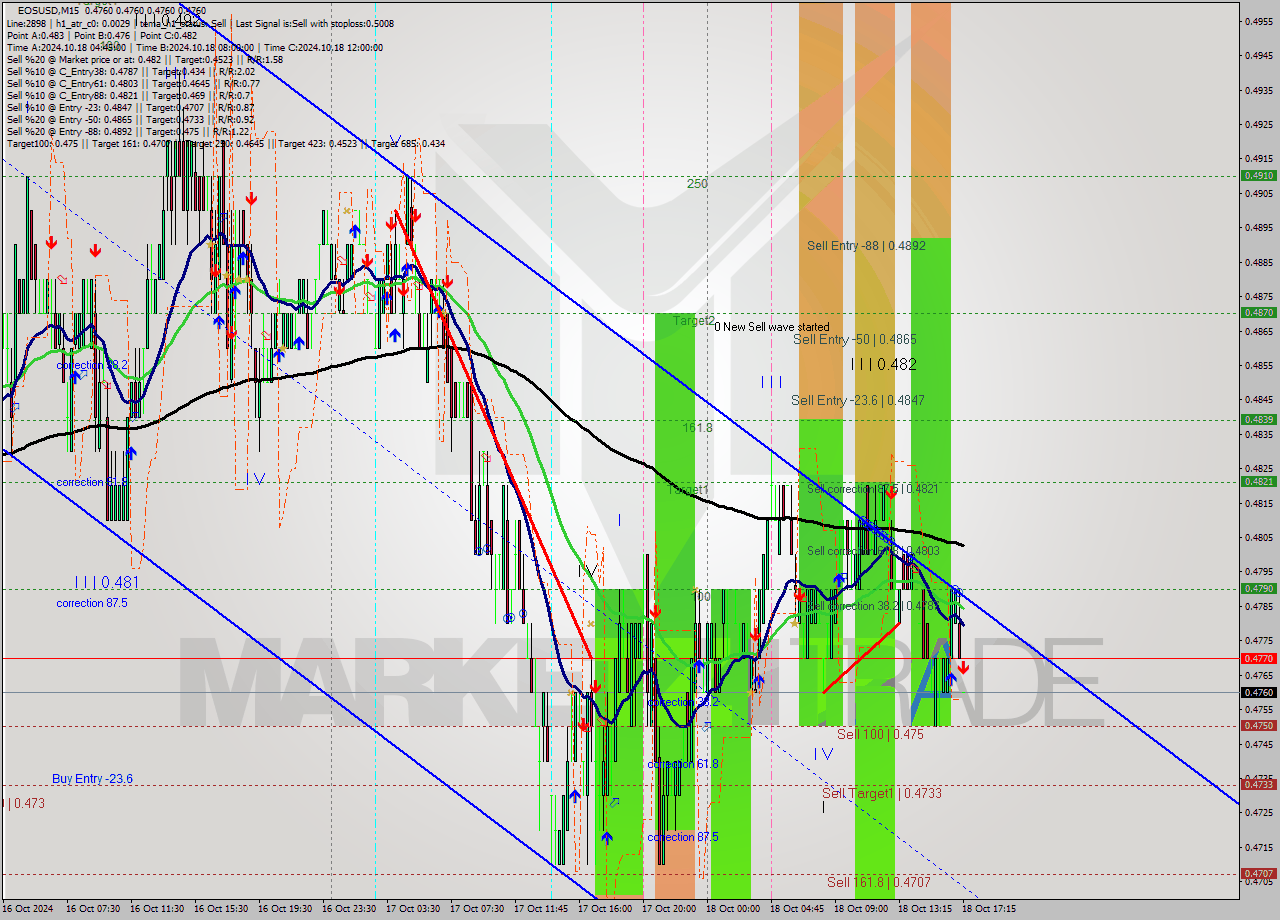Click the '17 Oct 16:00' time axis label

tap(605, 909)
